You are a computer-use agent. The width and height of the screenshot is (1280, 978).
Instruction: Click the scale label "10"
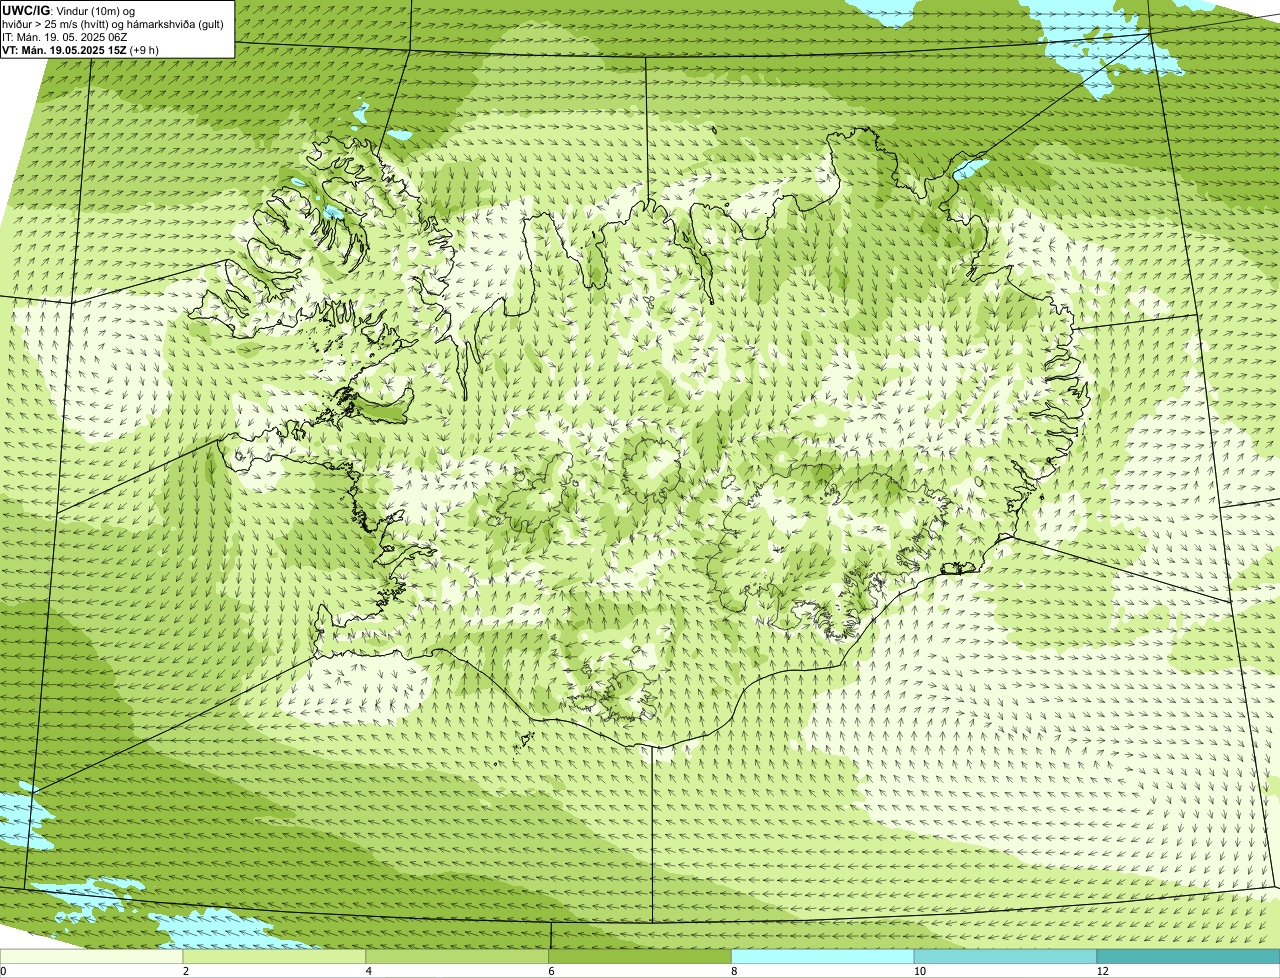point(918,971)
